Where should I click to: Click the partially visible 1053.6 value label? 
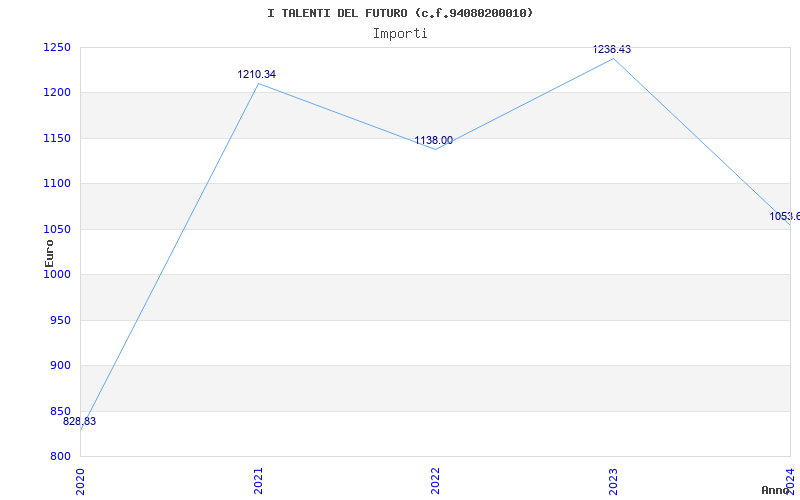point(785,216)
